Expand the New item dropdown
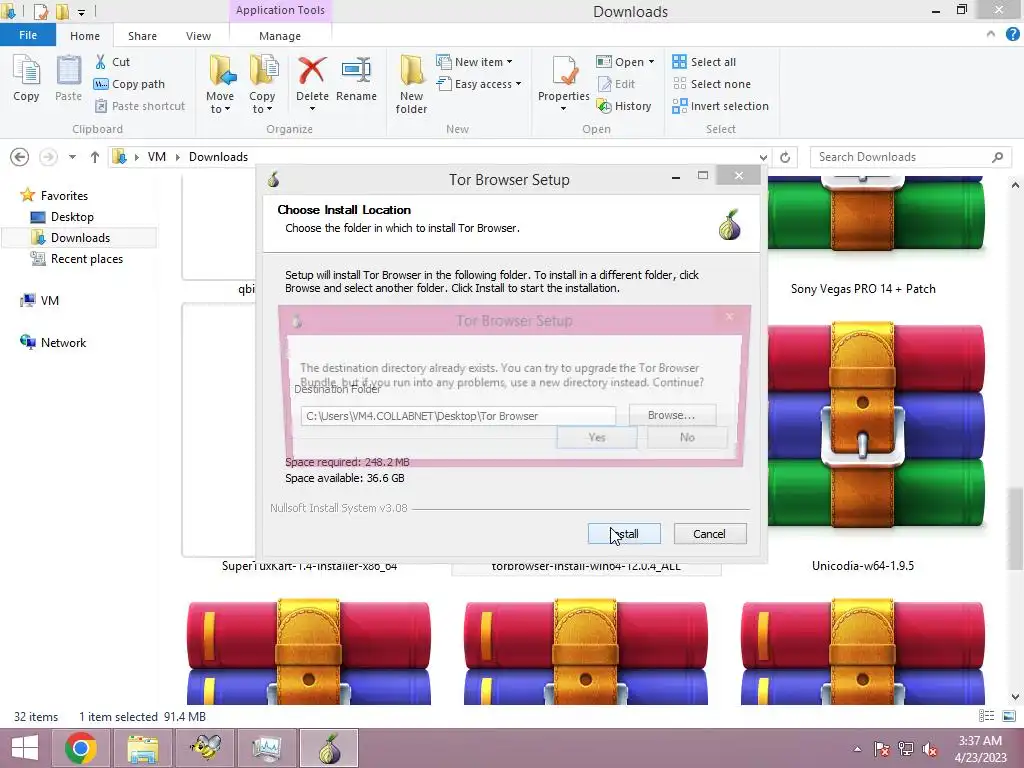The width and height of the screenshot is (1024, 768). click(474, 62)
